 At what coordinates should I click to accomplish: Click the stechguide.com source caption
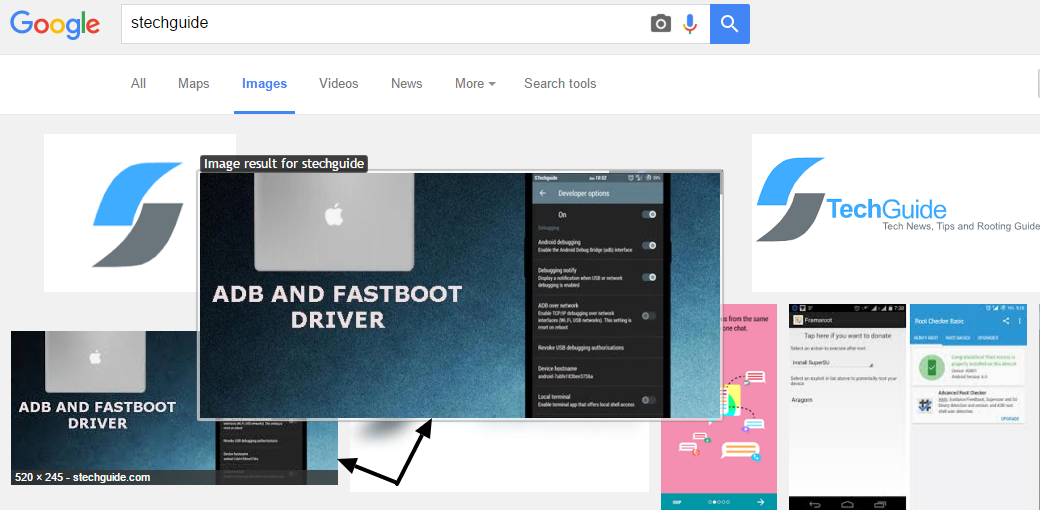point(83,477)
